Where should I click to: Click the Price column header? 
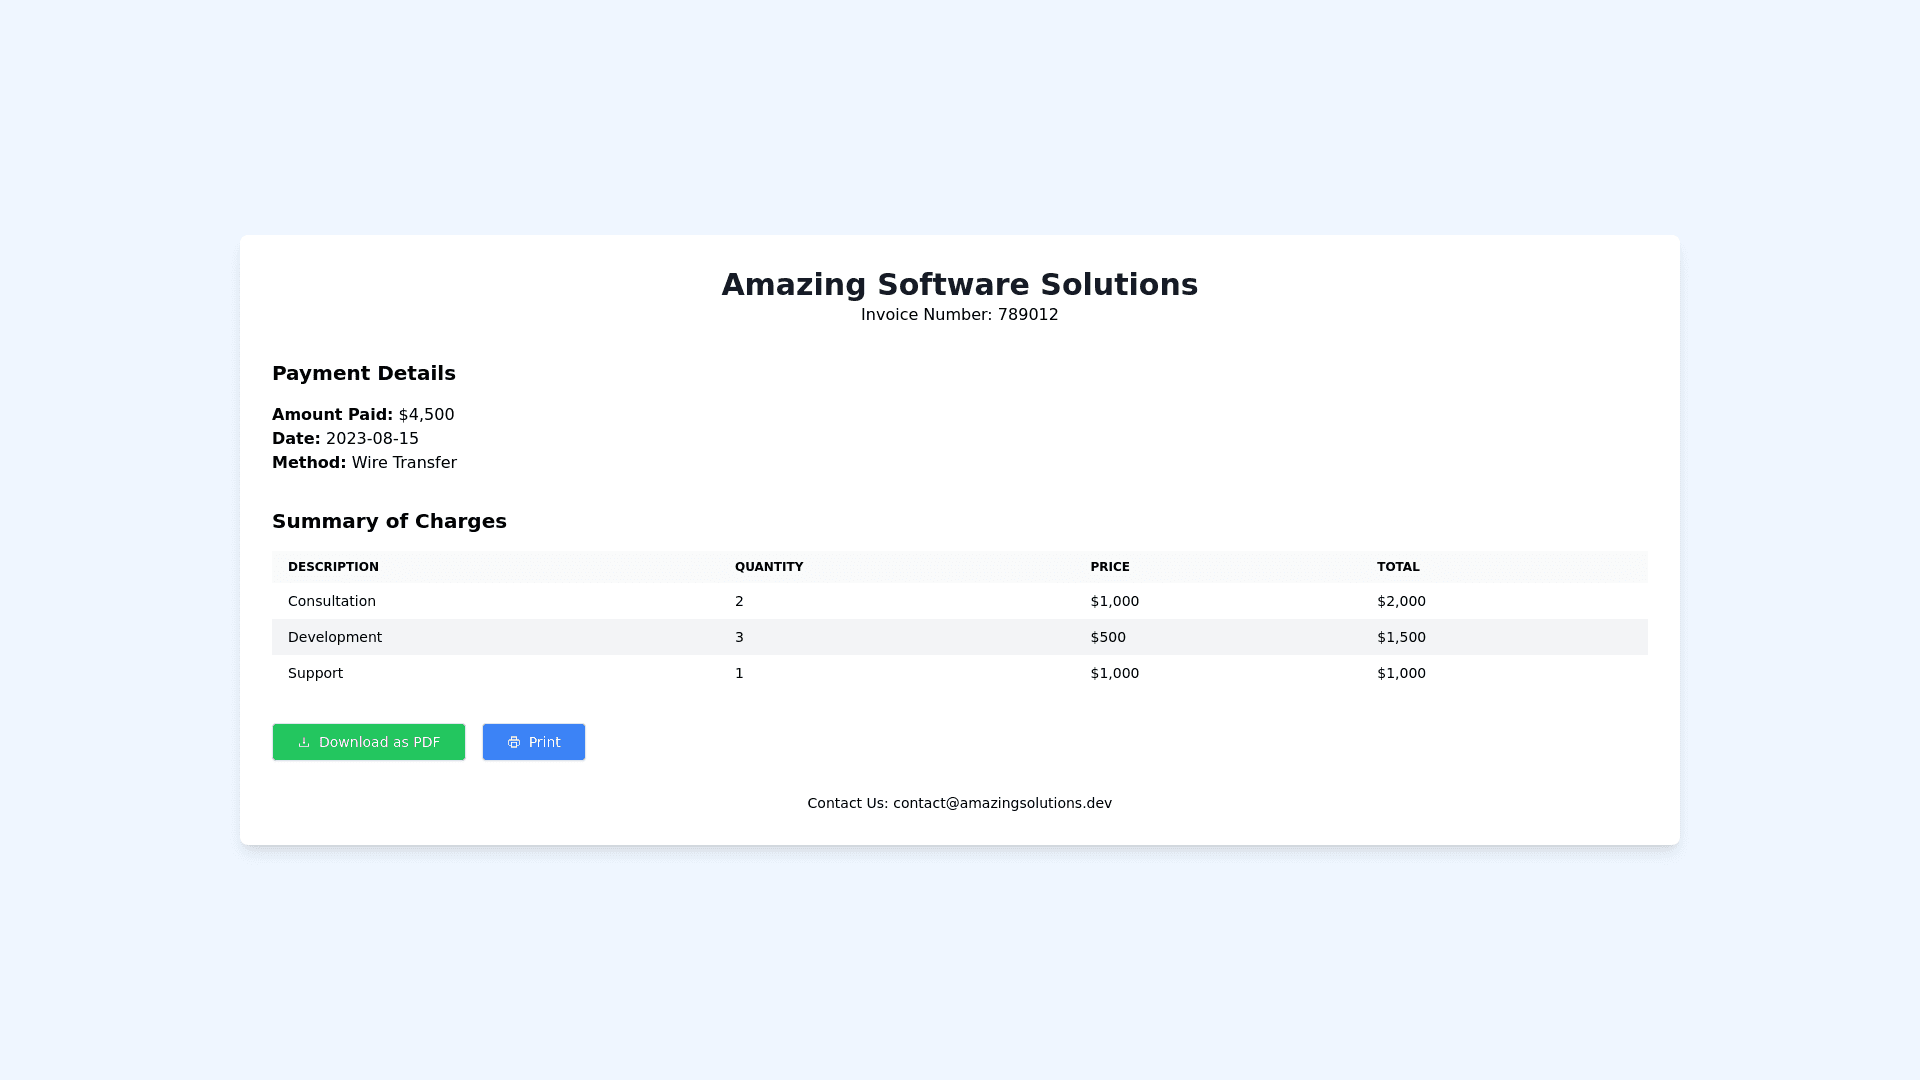click(1109, 567)
